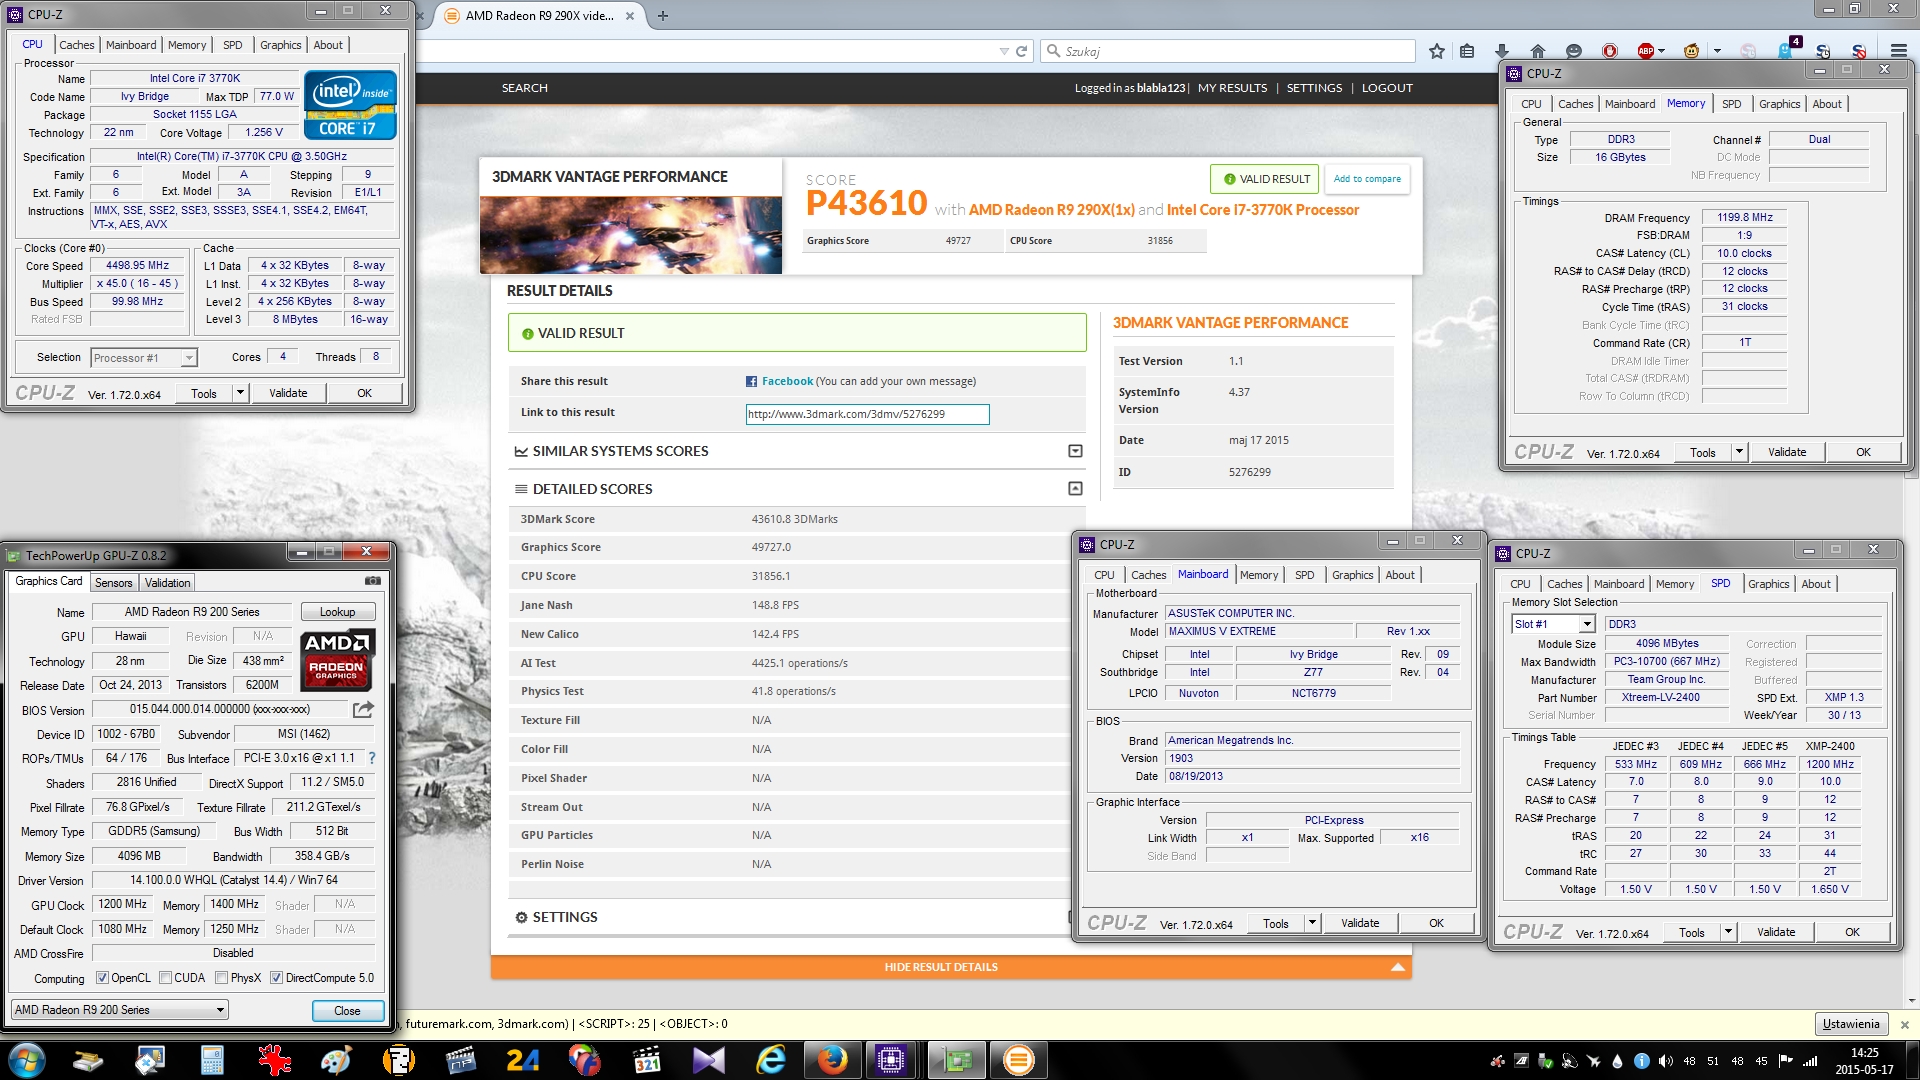1920x1080 pixels.
Task: Click the taskbar clock showing 14:25
Action: 1864,1061
